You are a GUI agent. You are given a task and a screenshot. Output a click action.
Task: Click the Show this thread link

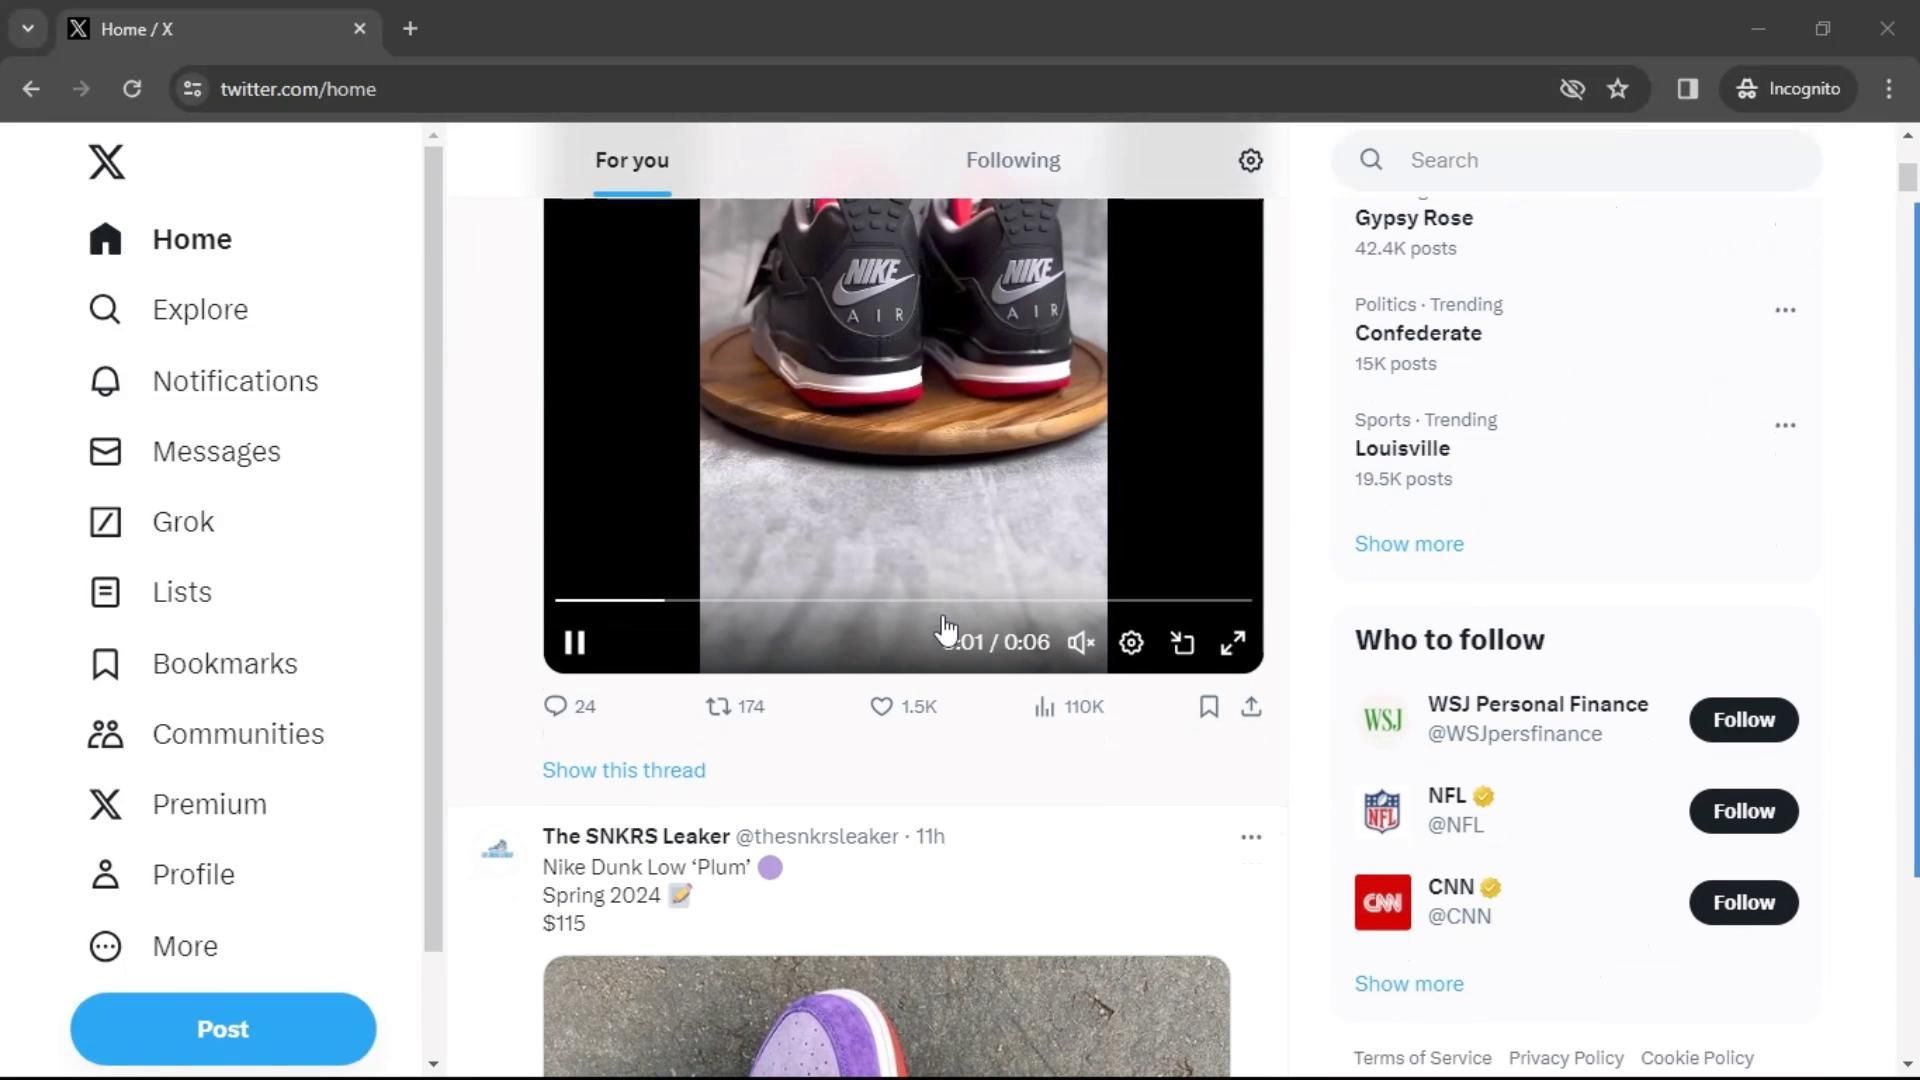[x=623, y=770]
